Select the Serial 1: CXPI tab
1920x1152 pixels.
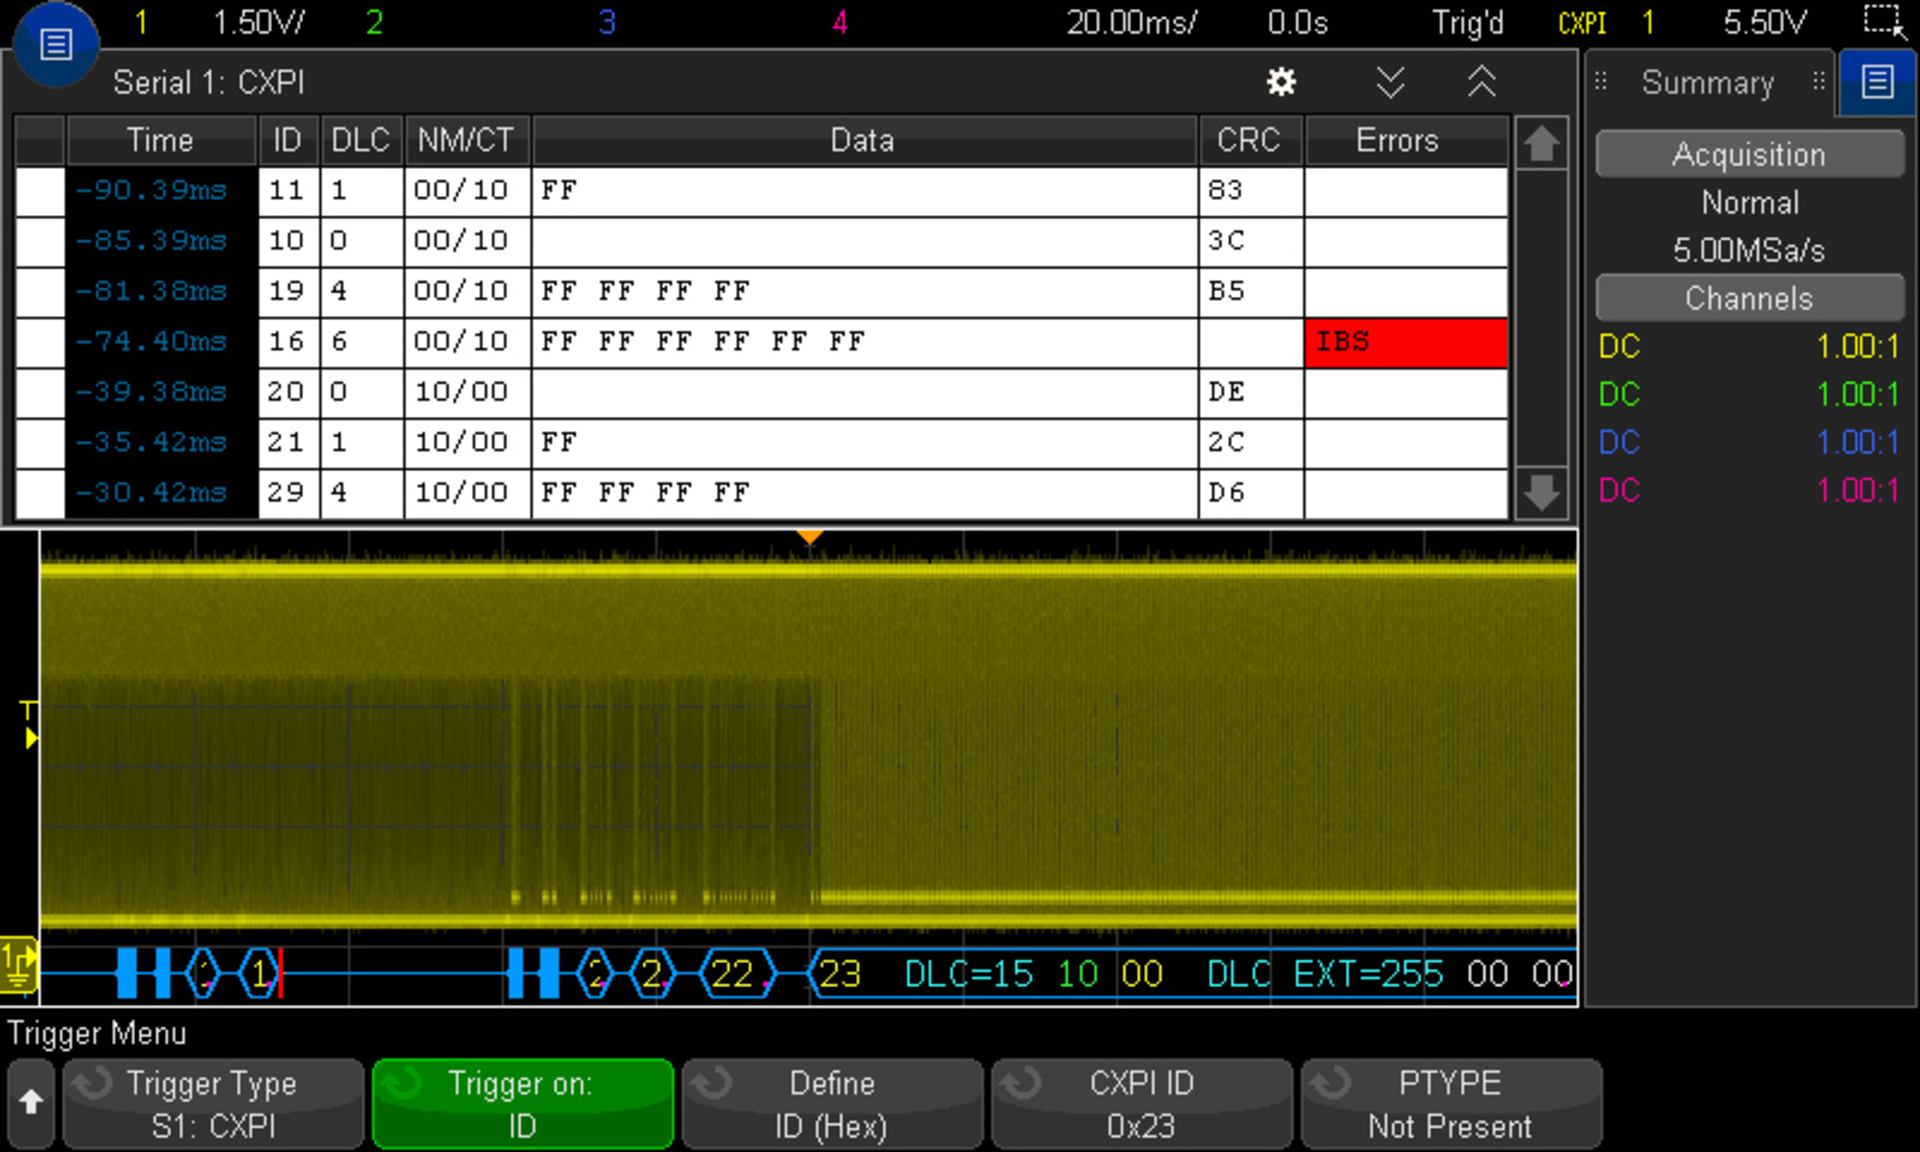coord(208,82)
